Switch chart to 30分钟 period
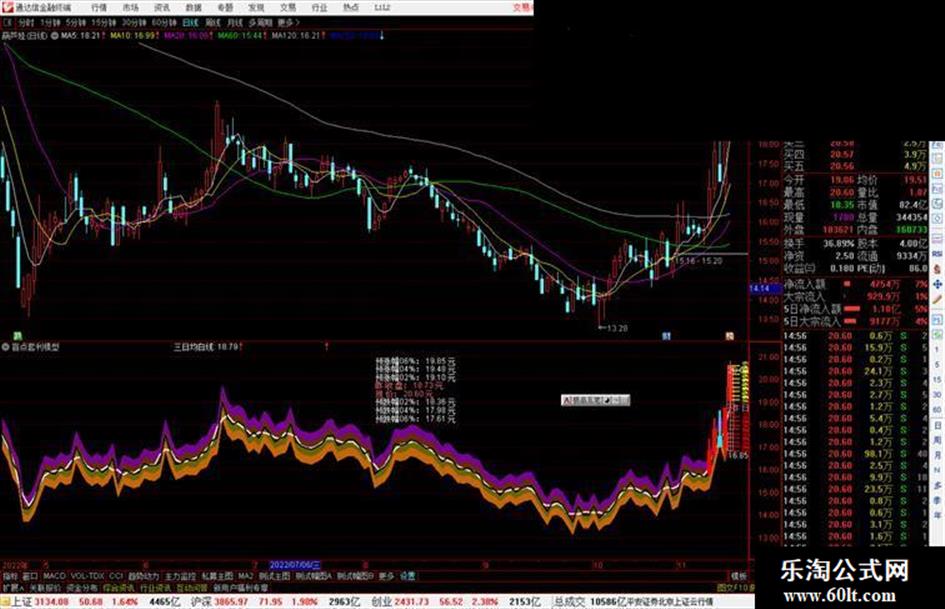The height and width of the screenshot is (609, 945). 134,22
